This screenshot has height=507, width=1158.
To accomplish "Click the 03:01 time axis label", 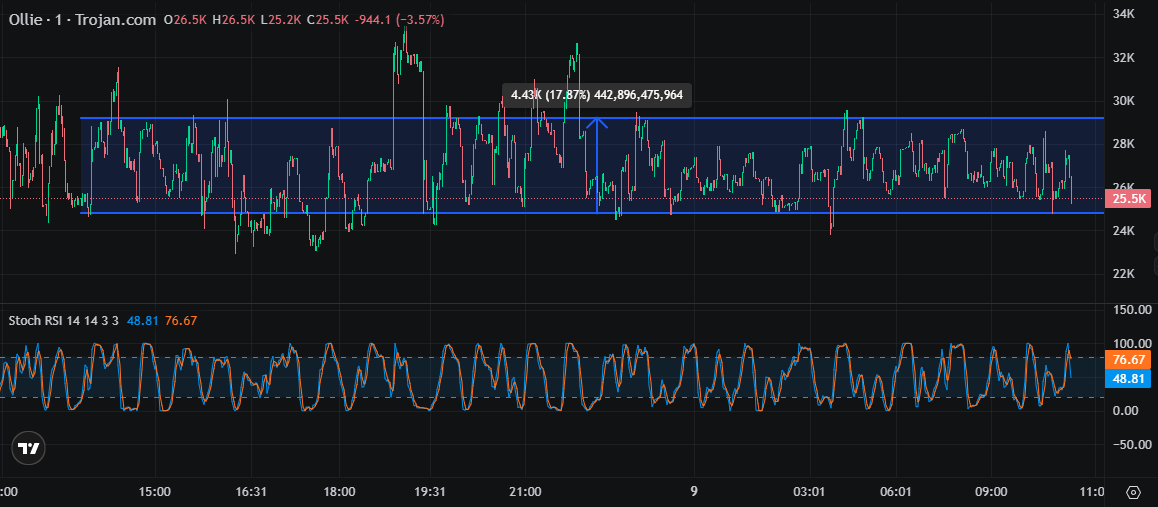I will point(808,492).
